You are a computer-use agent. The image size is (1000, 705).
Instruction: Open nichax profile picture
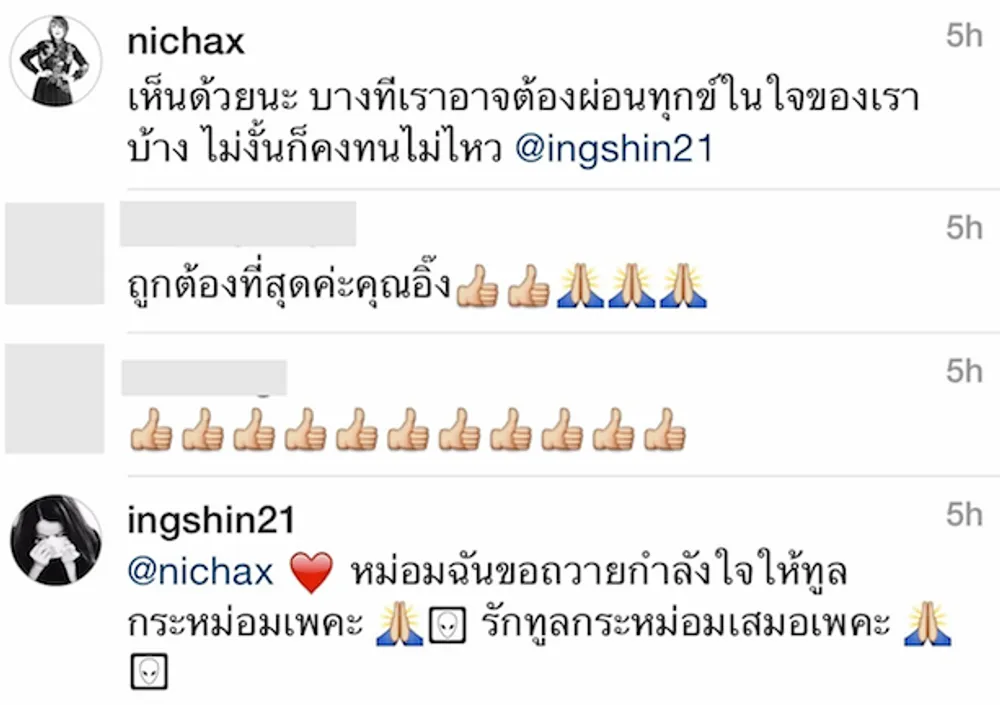(56, 61)
